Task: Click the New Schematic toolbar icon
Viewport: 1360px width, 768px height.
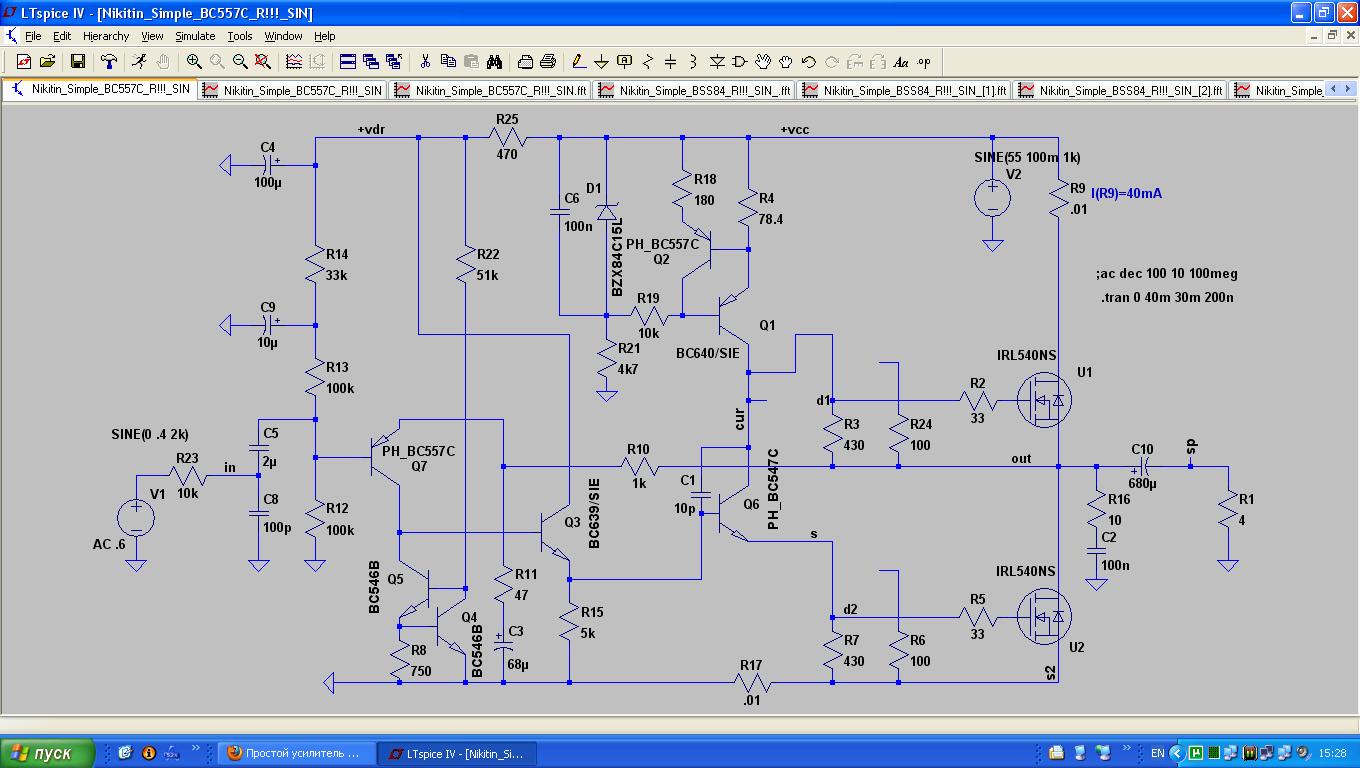Action: tap(24, 62)
